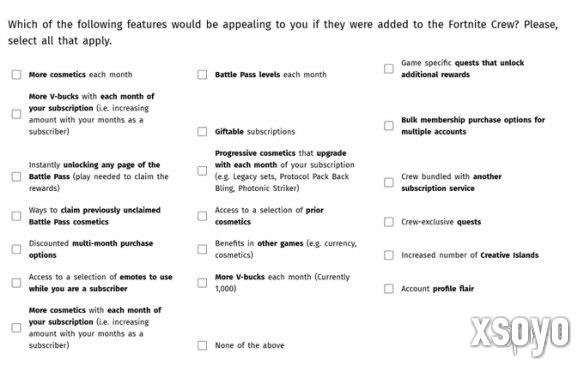
Task: Check Bulk membership purchase options checkbox
Action: (389, 126)
